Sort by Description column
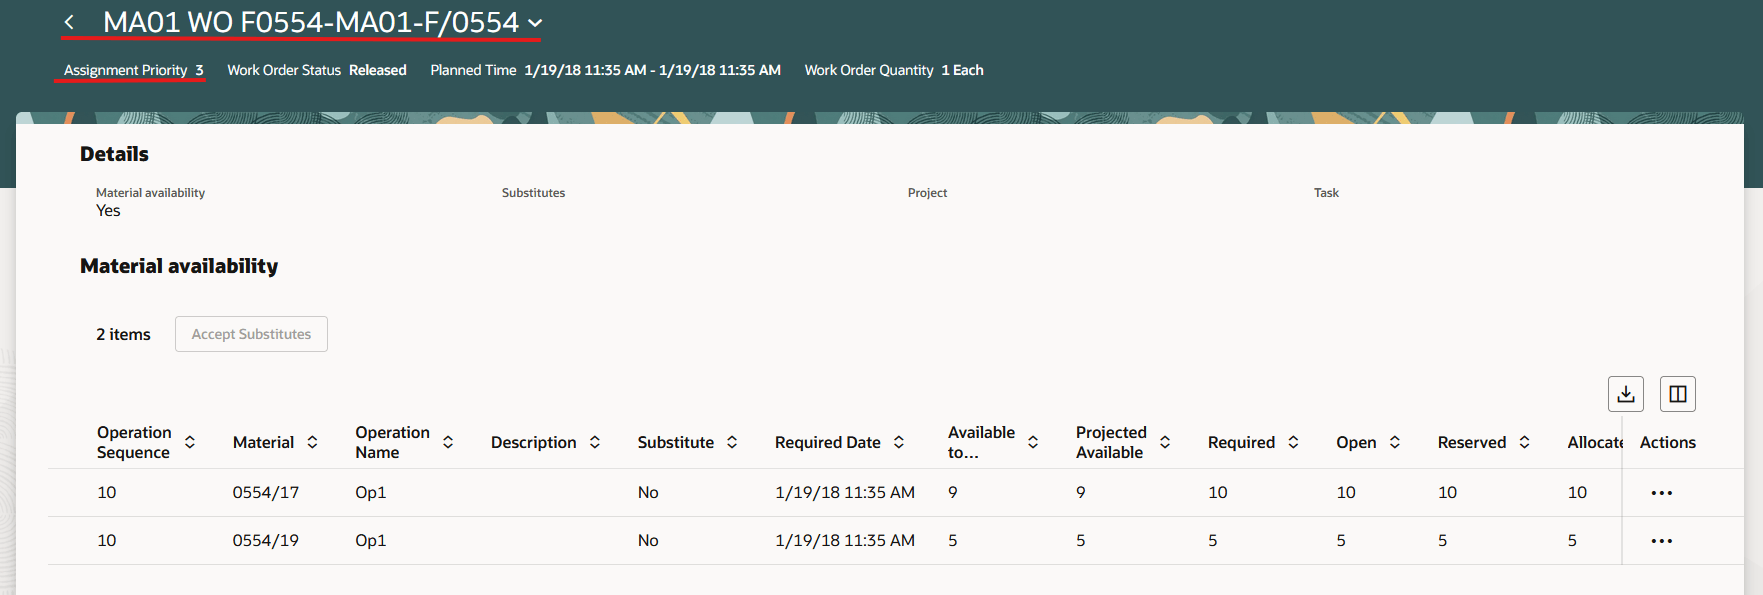 tap(595, 442)
